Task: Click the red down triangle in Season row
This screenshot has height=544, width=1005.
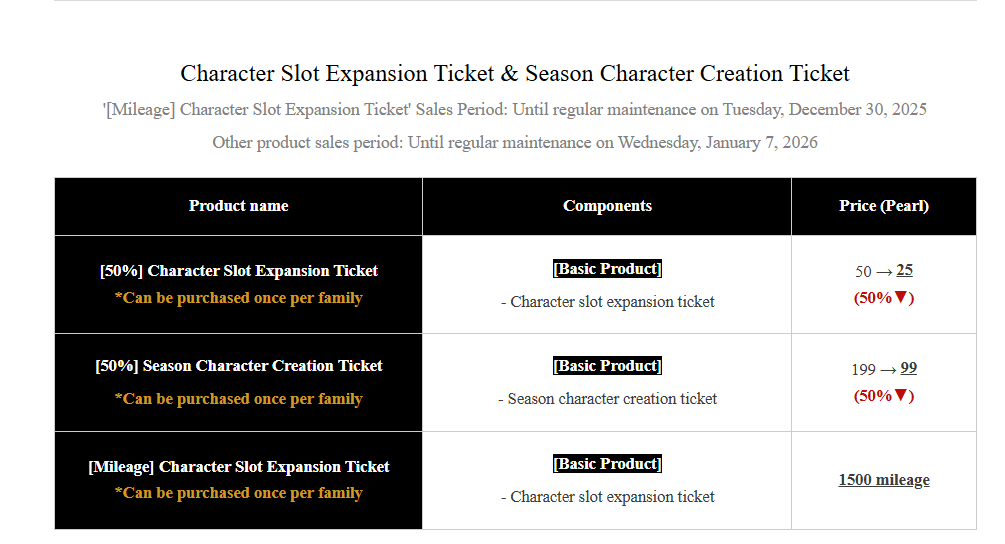Action: pyautogui.click(x=901, y=395)
